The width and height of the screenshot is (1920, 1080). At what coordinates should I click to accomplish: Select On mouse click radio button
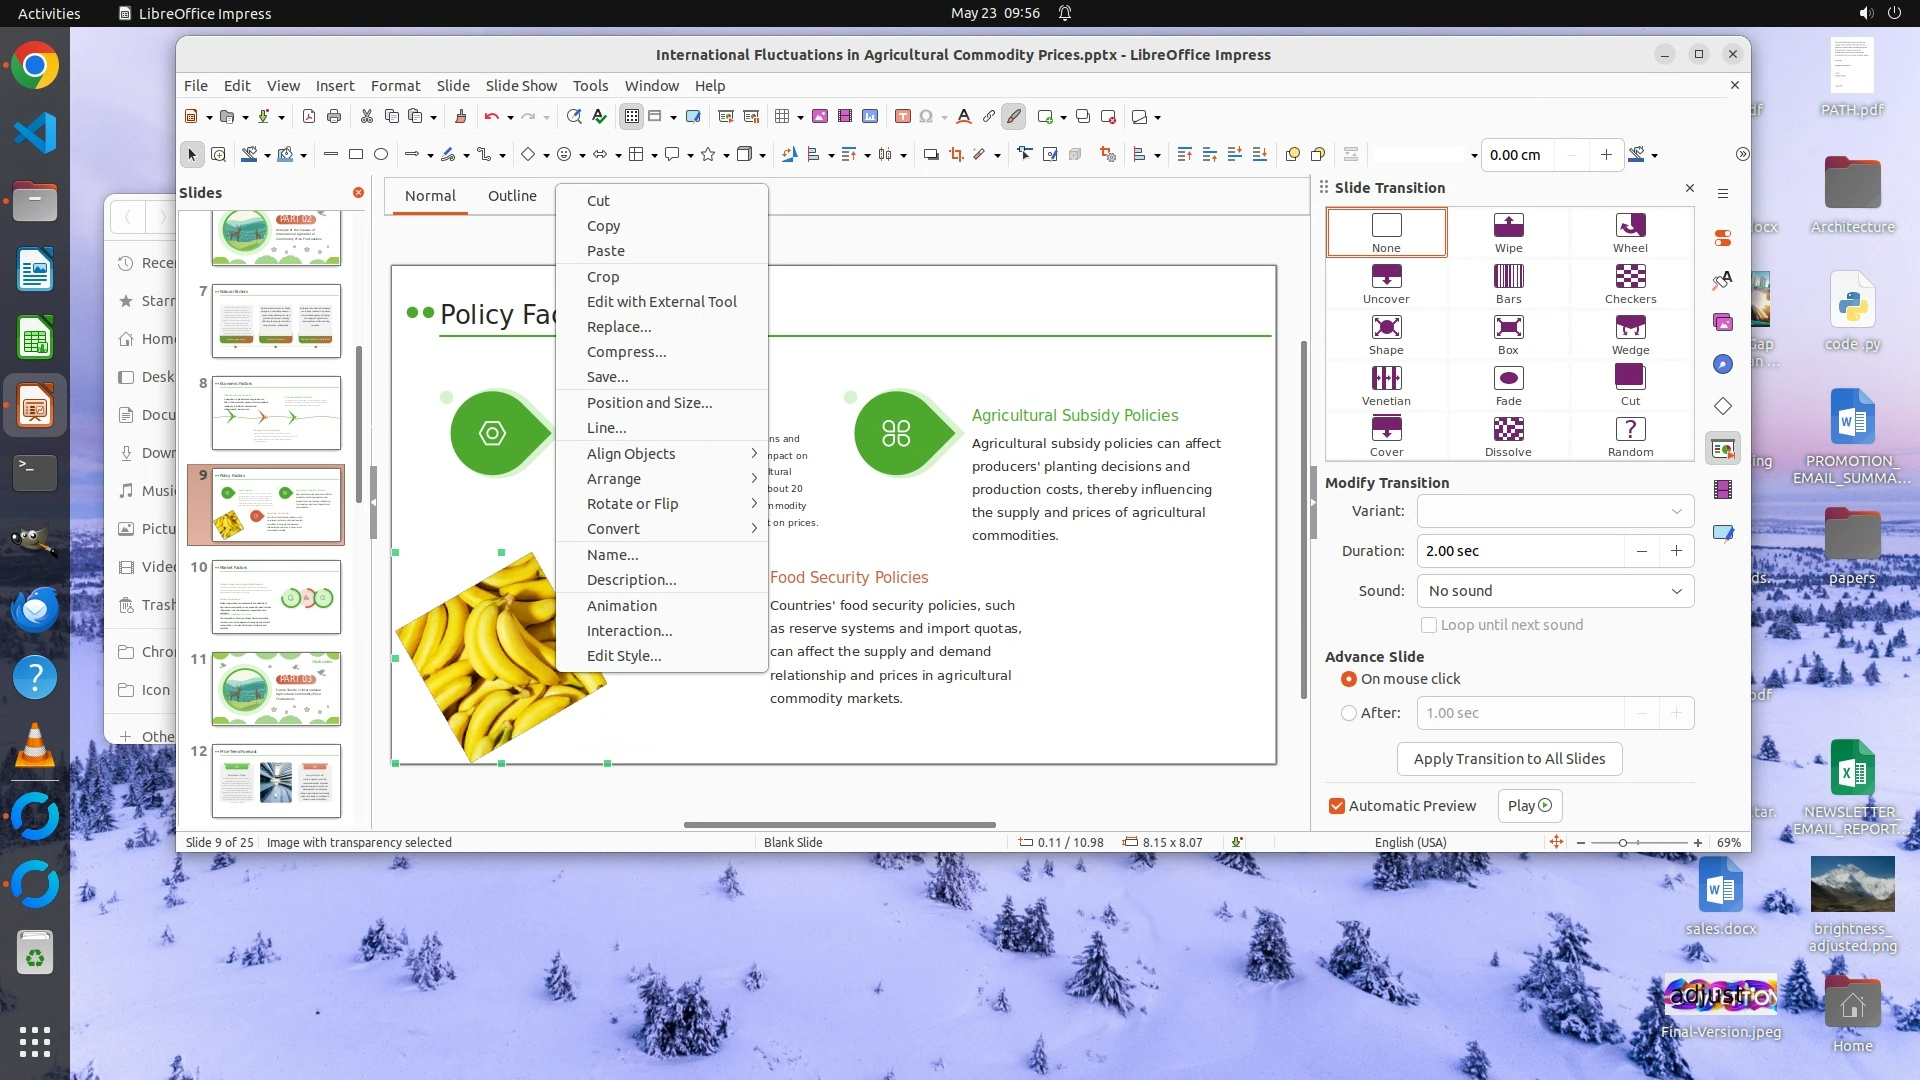pyautogui.click(x=1349, y=679)
